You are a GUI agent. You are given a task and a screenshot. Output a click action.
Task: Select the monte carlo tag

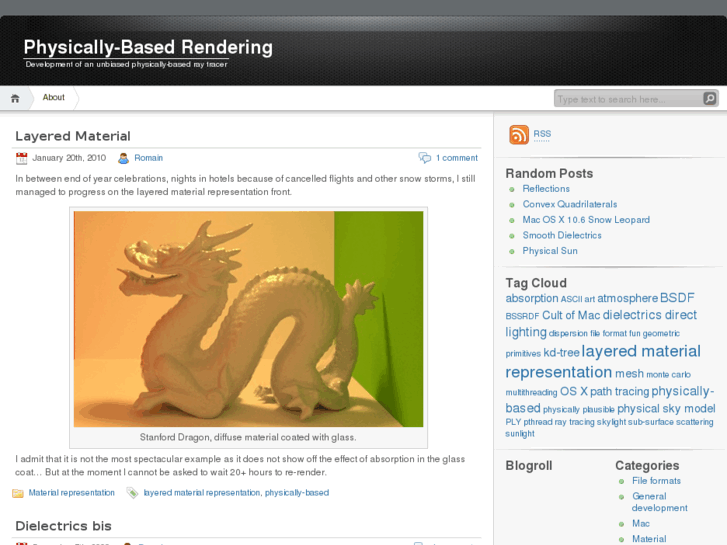pos(668,374)
